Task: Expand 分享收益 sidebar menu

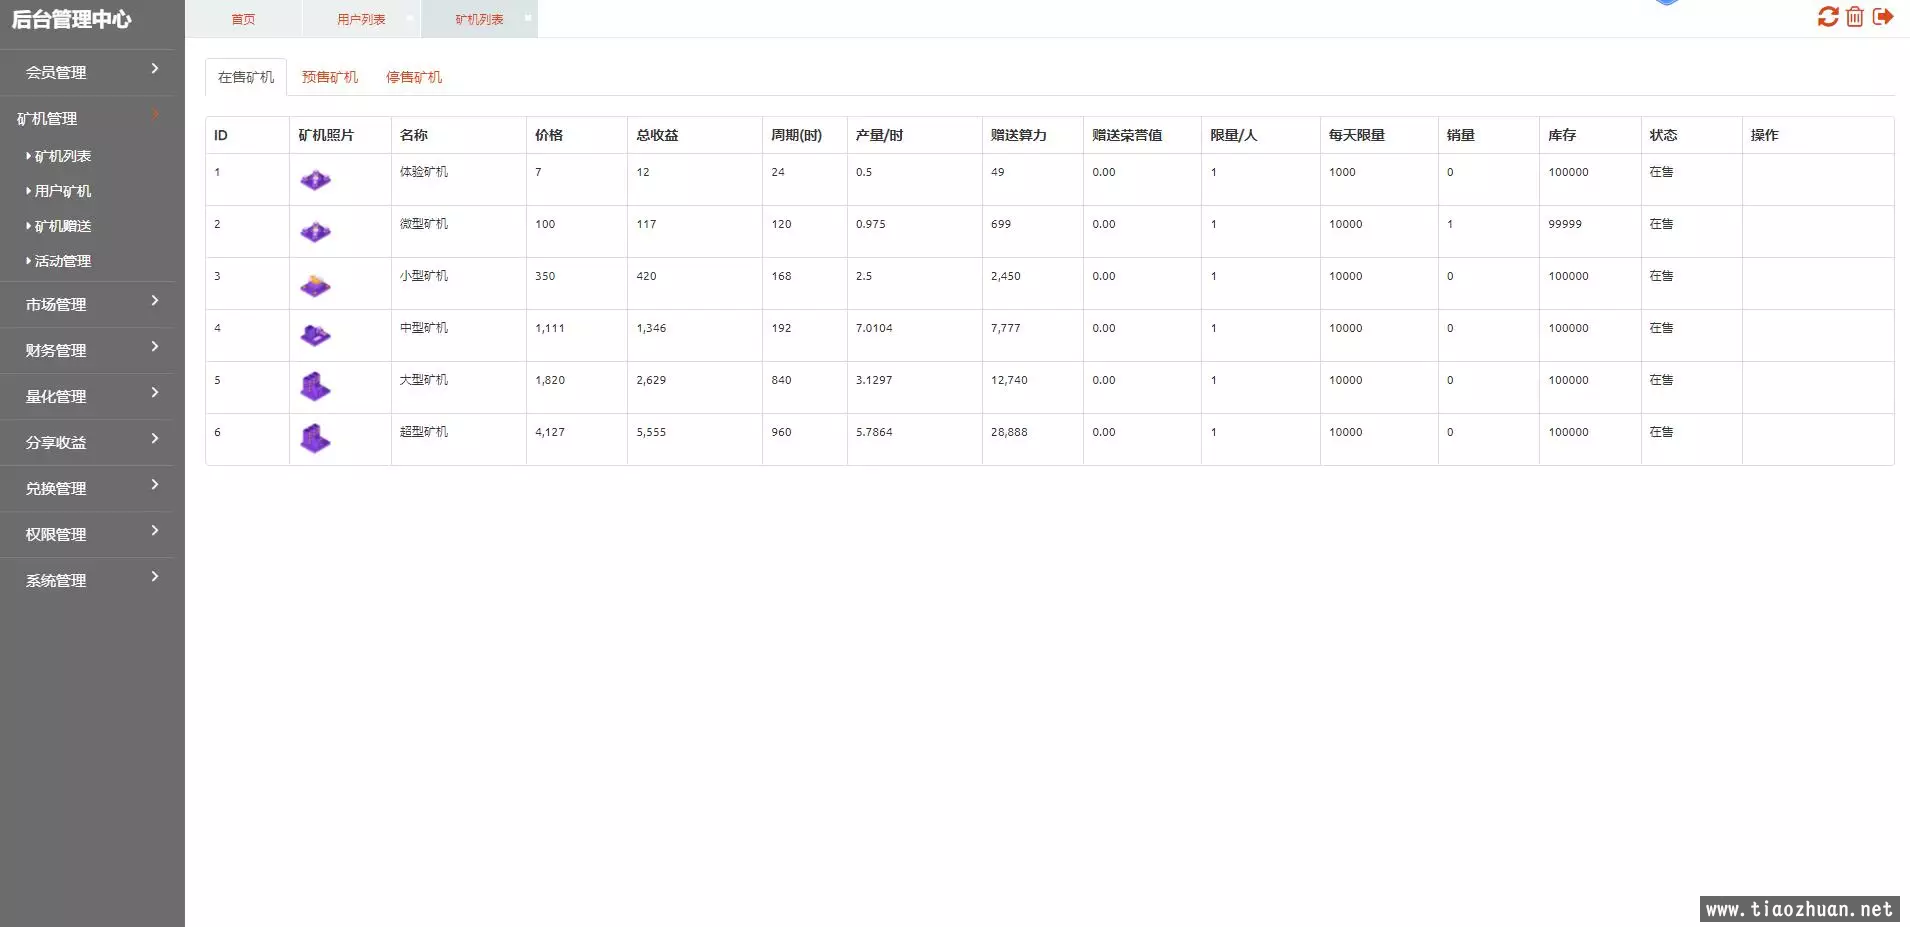Action: pos(87,442)
